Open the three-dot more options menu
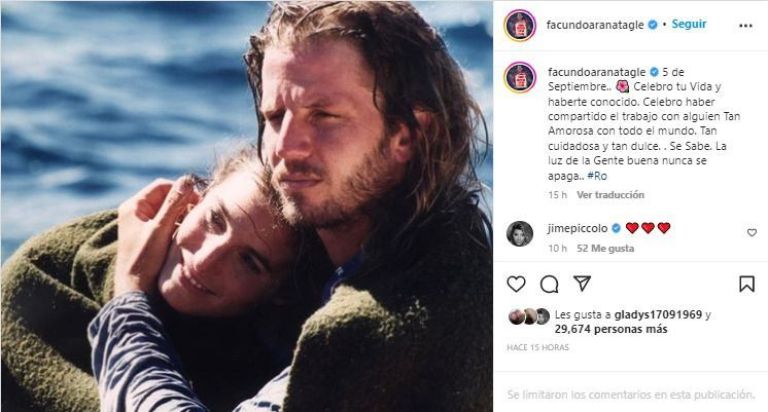The image size is (768, 412). (745, 25)
